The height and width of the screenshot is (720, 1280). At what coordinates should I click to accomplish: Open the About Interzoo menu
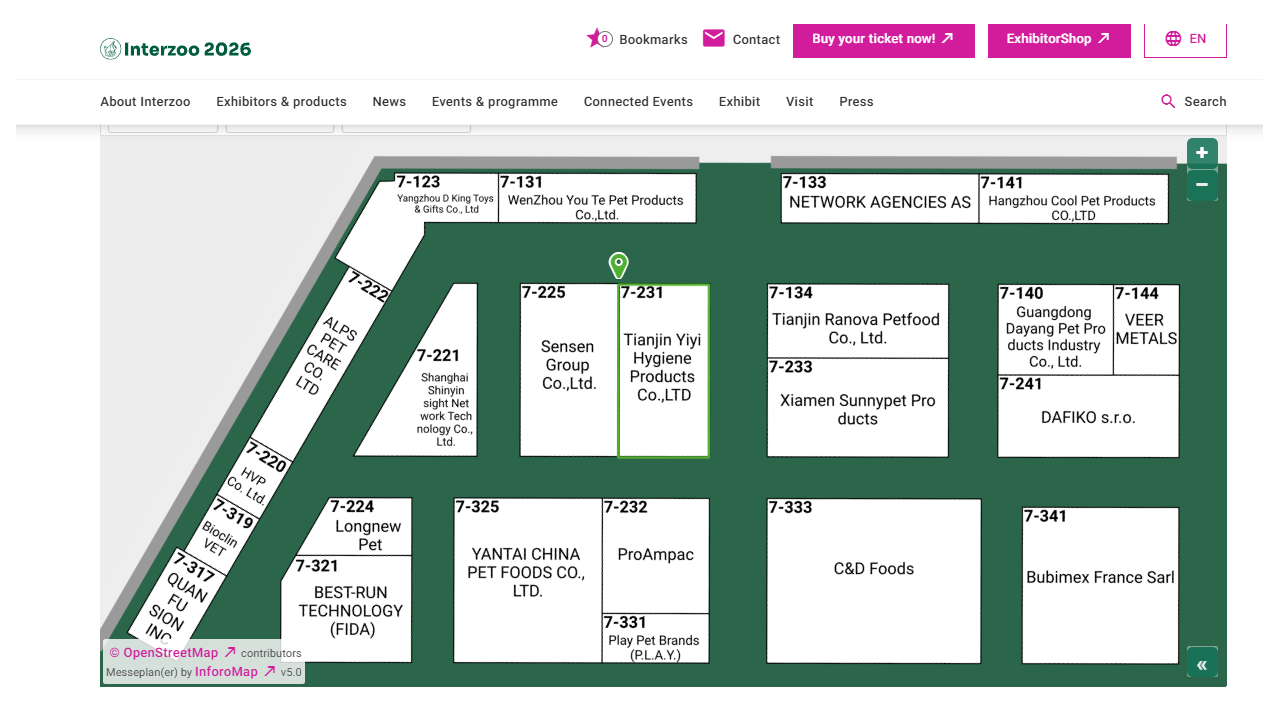coord(145,101)
